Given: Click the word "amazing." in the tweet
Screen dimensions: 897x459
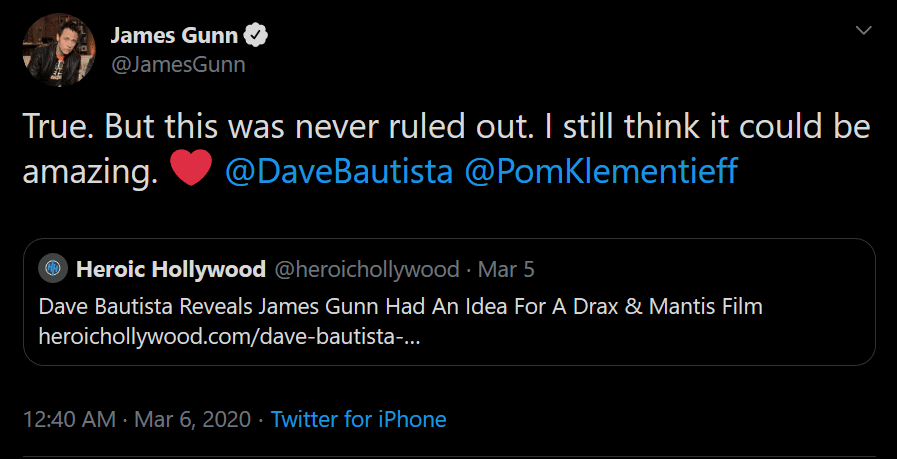Looking at the screenshot, I should [90, 171].
